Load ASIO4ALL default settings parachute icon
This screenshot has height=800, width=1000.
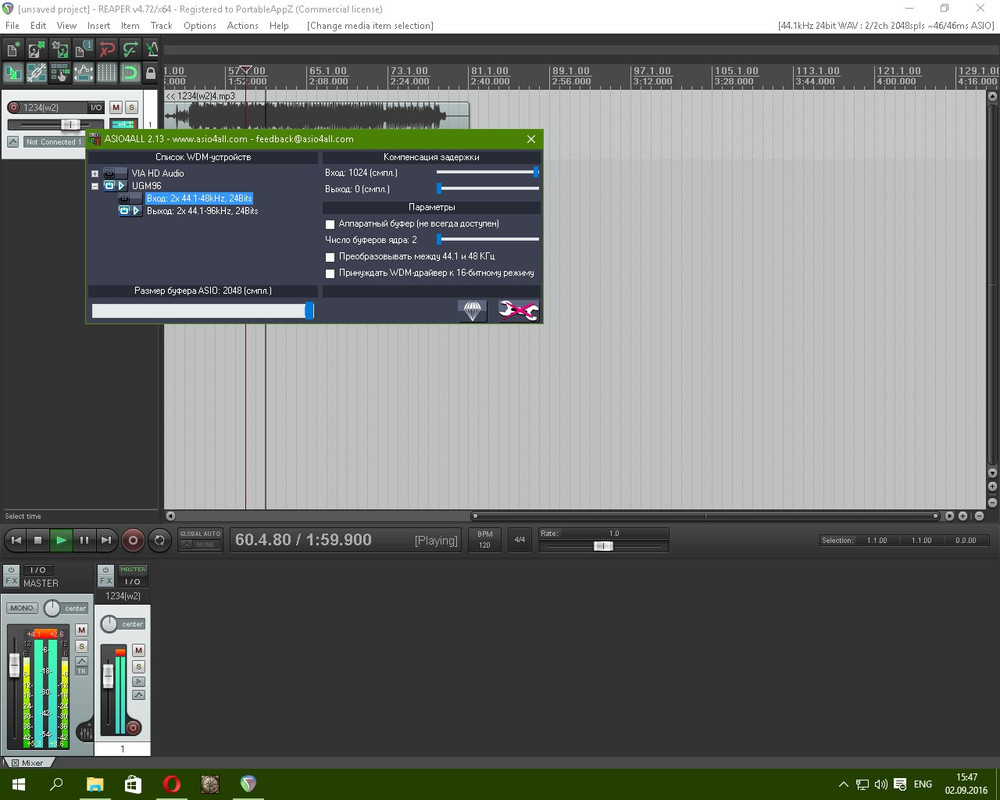click(472, 311)
